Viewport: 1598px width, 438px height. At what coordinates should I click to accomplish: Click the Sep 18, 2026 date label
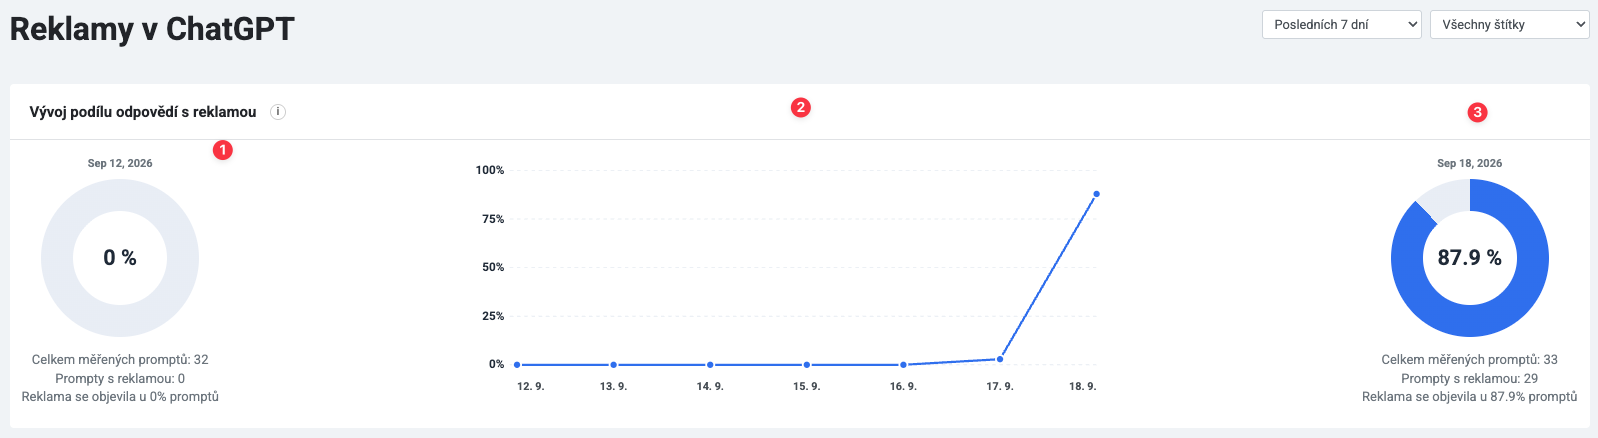[x=1469, y=163]
